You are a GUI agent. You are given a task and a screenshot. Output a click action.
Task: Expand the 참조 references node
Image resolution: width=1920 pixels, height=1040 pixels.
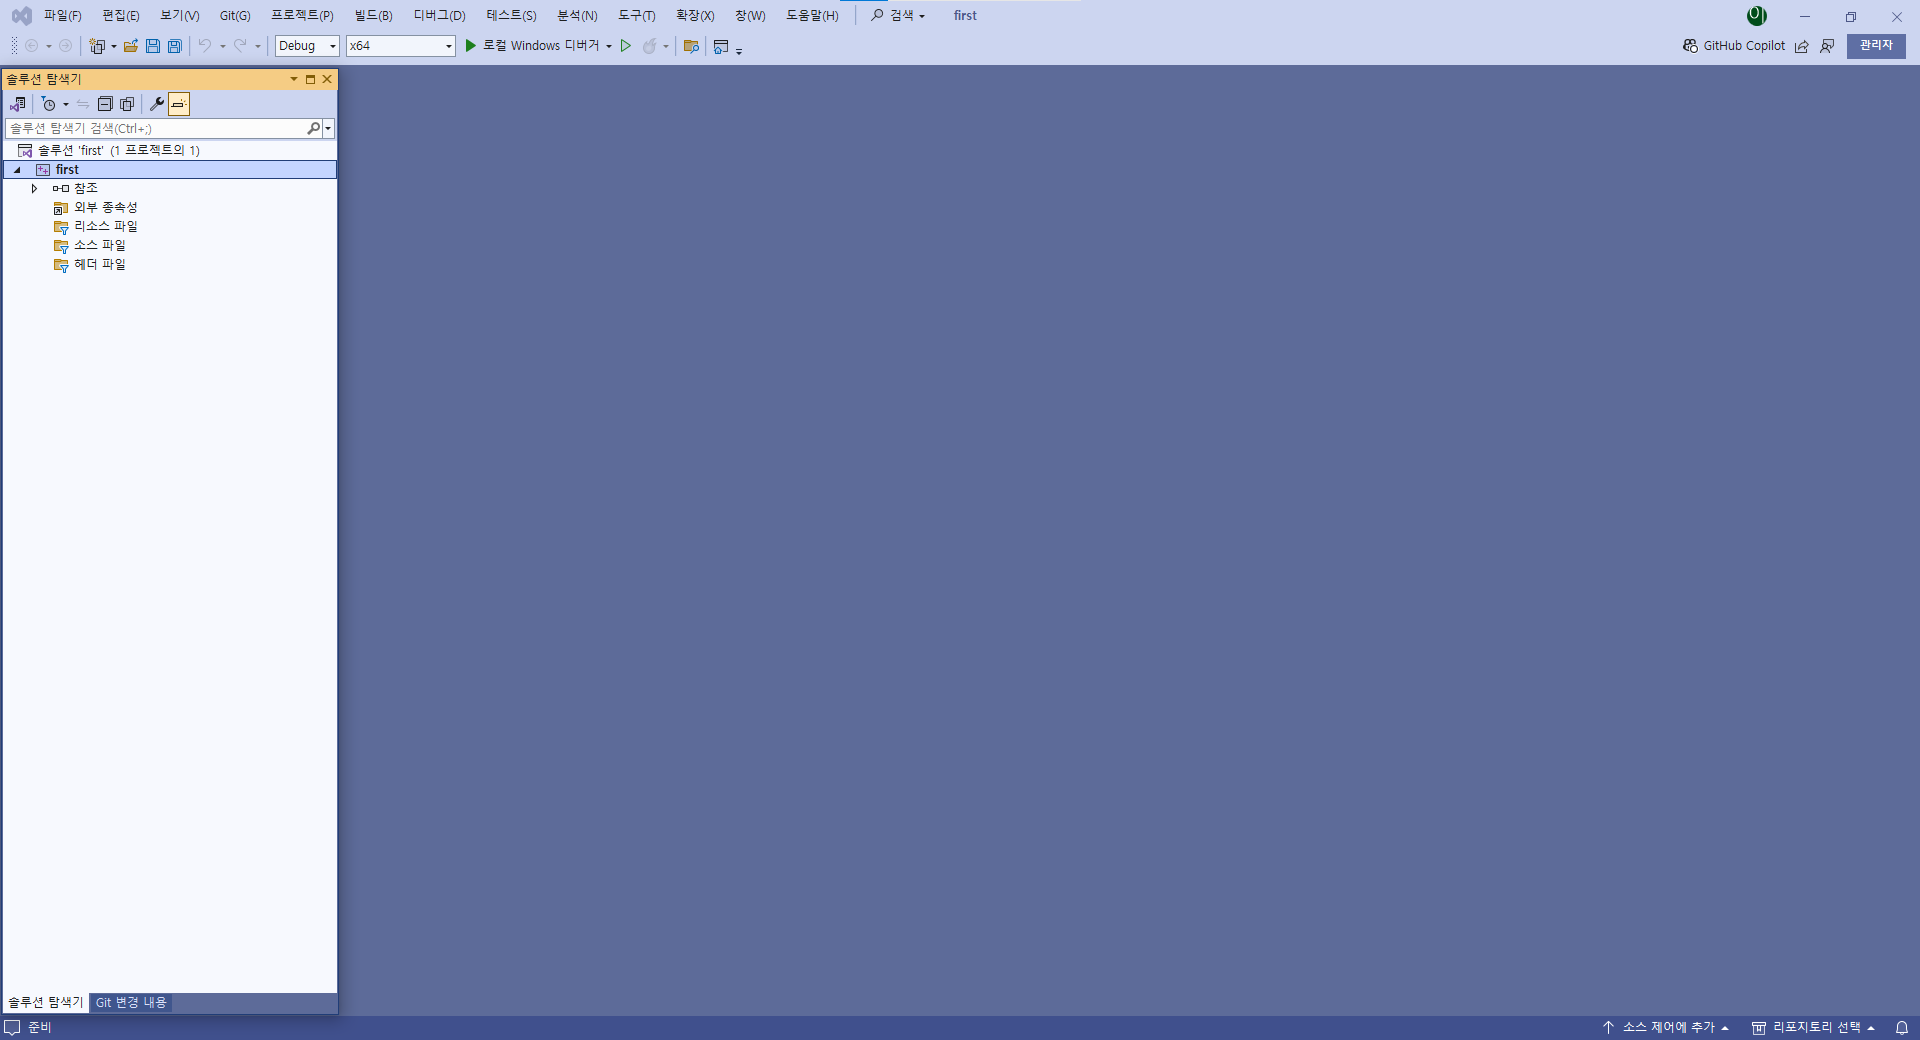(x=34, y=189)
